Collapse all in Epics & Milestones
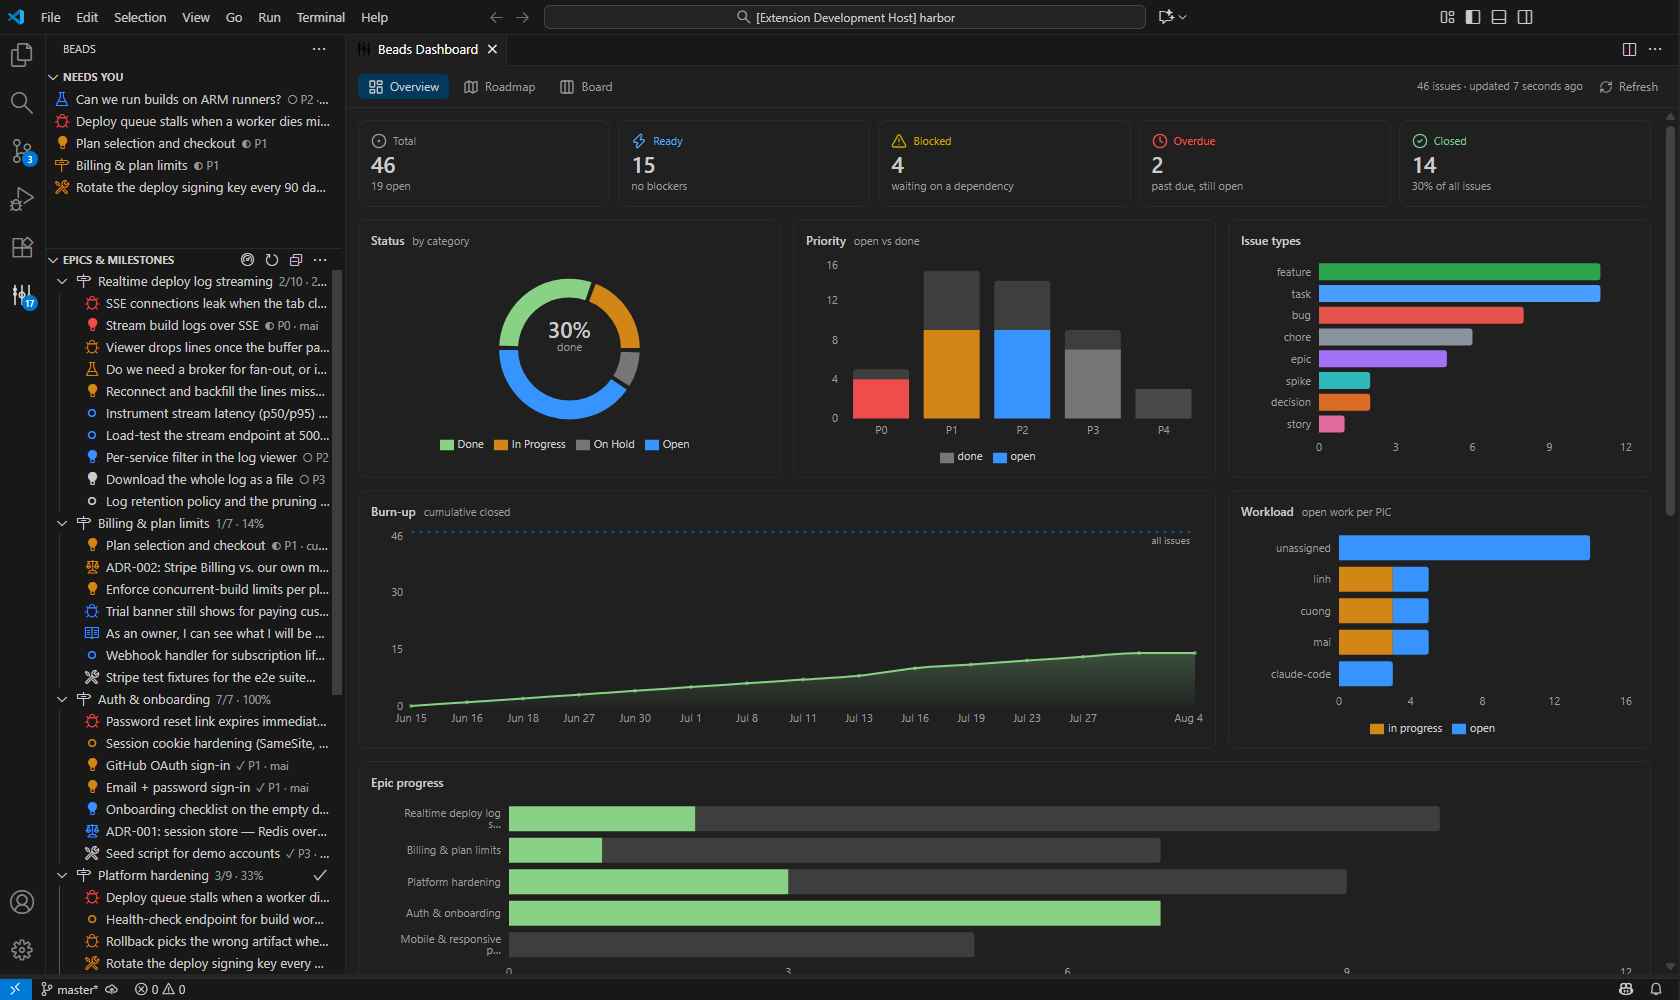Viewport: 1680px width, 1000px height. tap(296, 260)
